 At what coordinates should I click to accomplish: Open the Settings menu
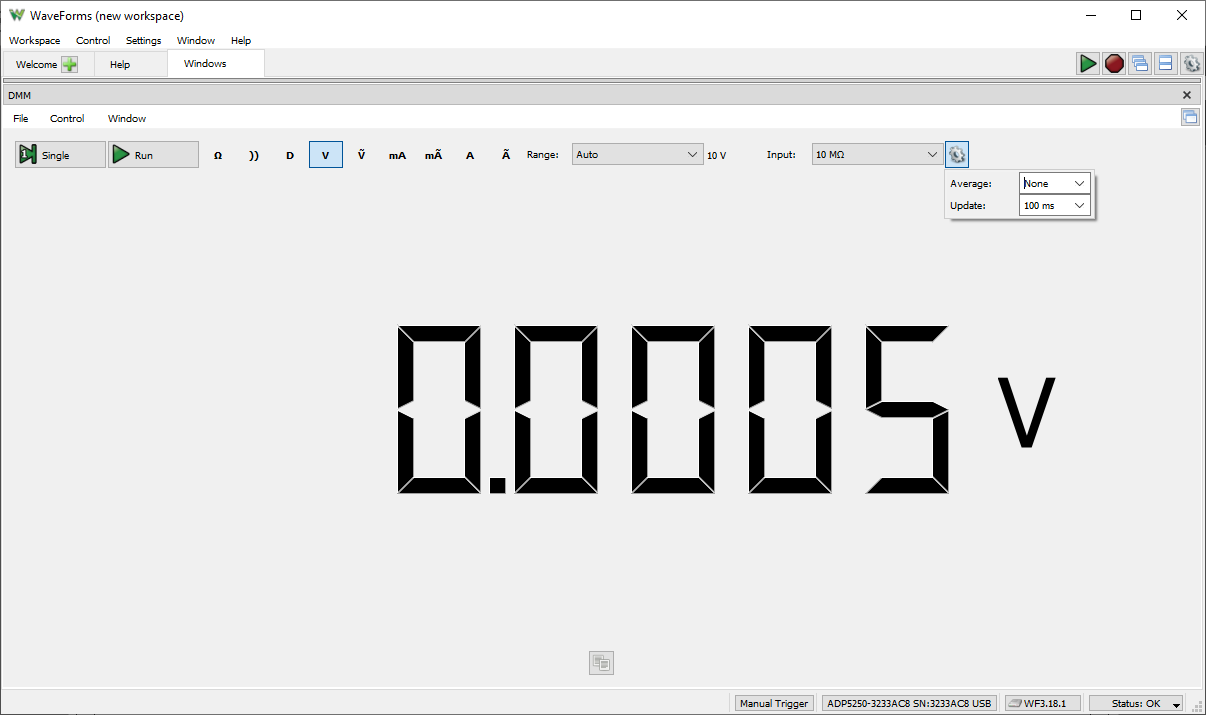pyautogui.click(x=144, y=41)
